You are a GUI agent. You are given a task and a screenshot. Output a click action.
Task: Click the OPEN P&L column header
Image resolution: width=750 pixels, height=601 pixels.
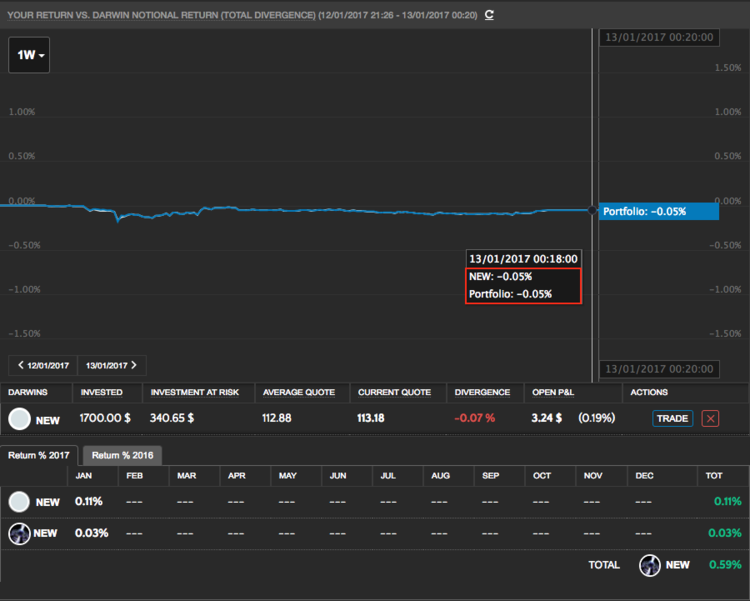553,392
